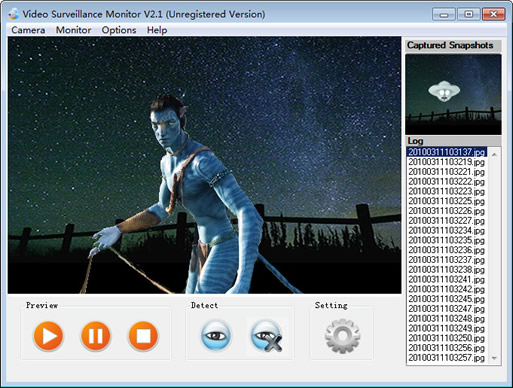Maximize the Video Surveillance Monitor window
This screenshot has height=388, width=513.
(x=469, y=14)
